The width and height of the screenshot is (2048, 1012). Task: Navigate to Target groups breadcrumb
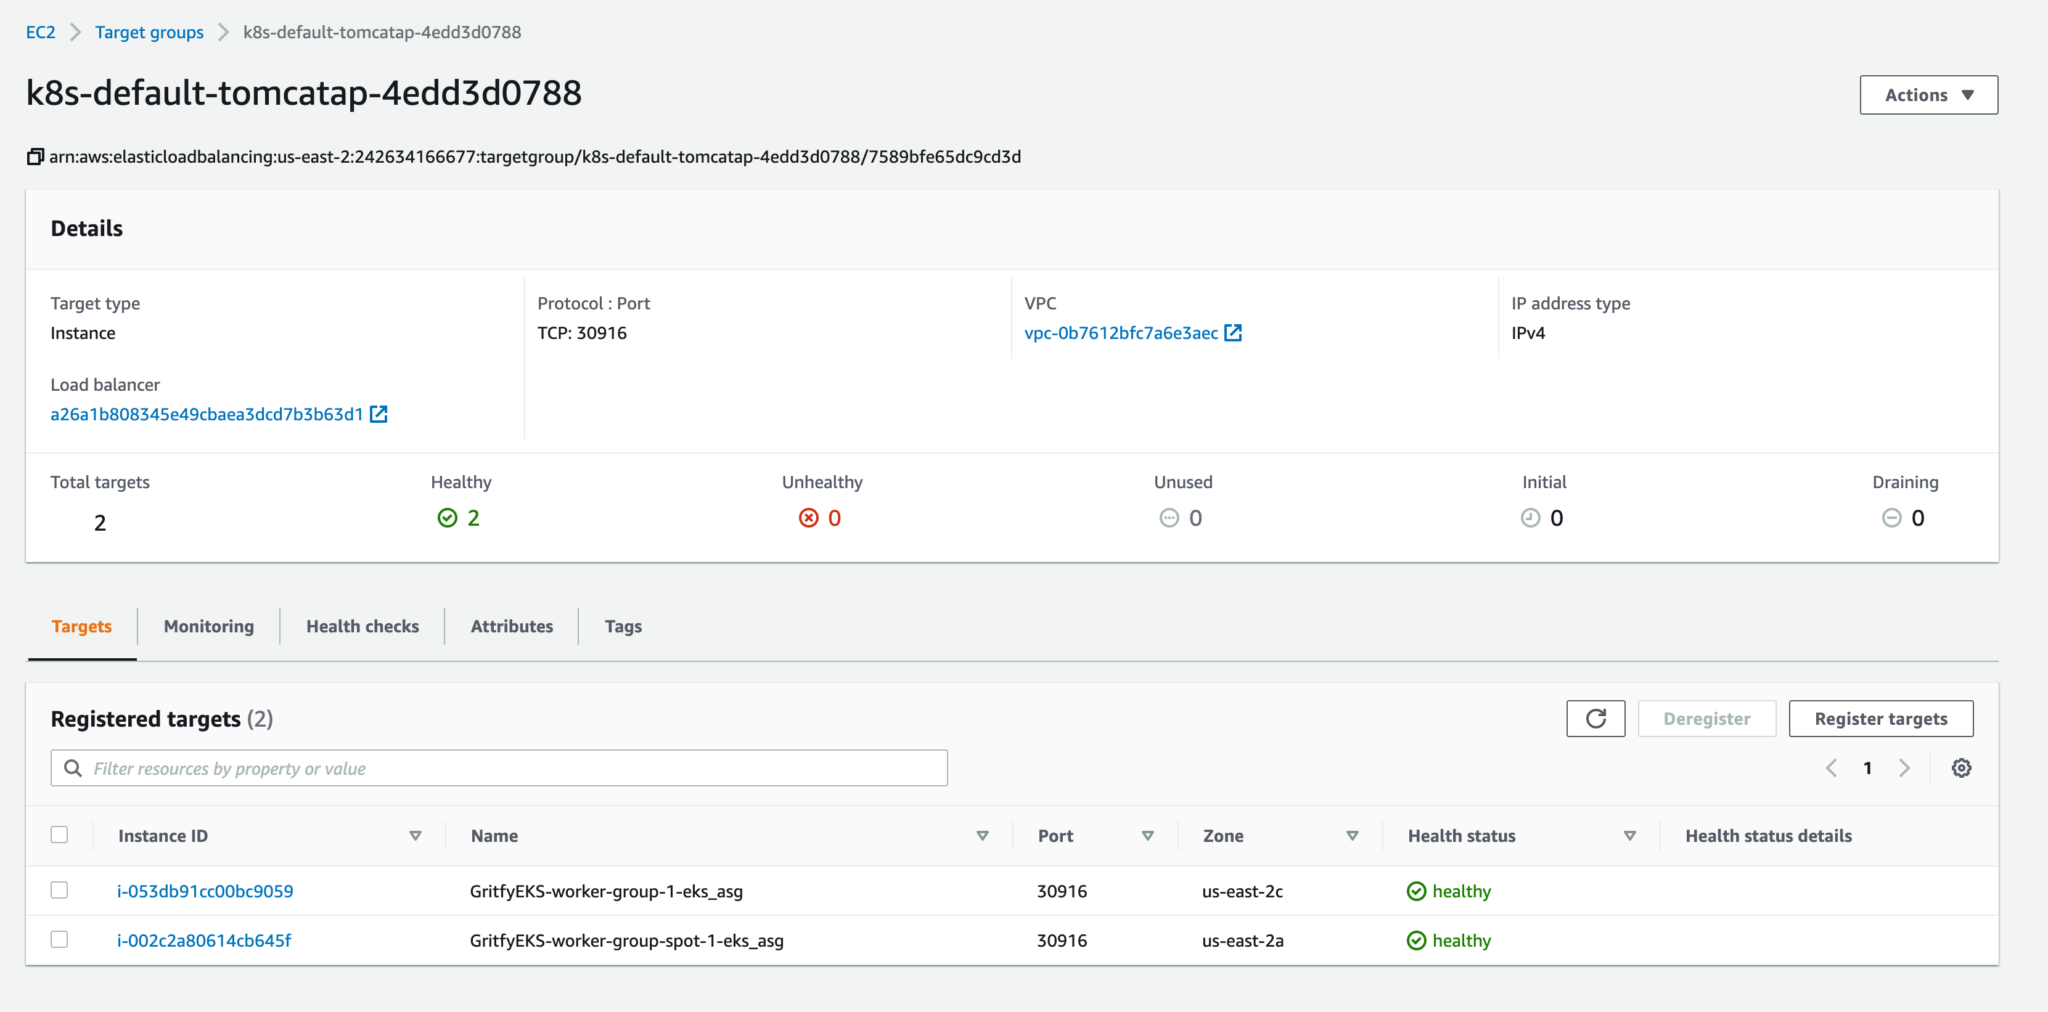click(148, 31)
